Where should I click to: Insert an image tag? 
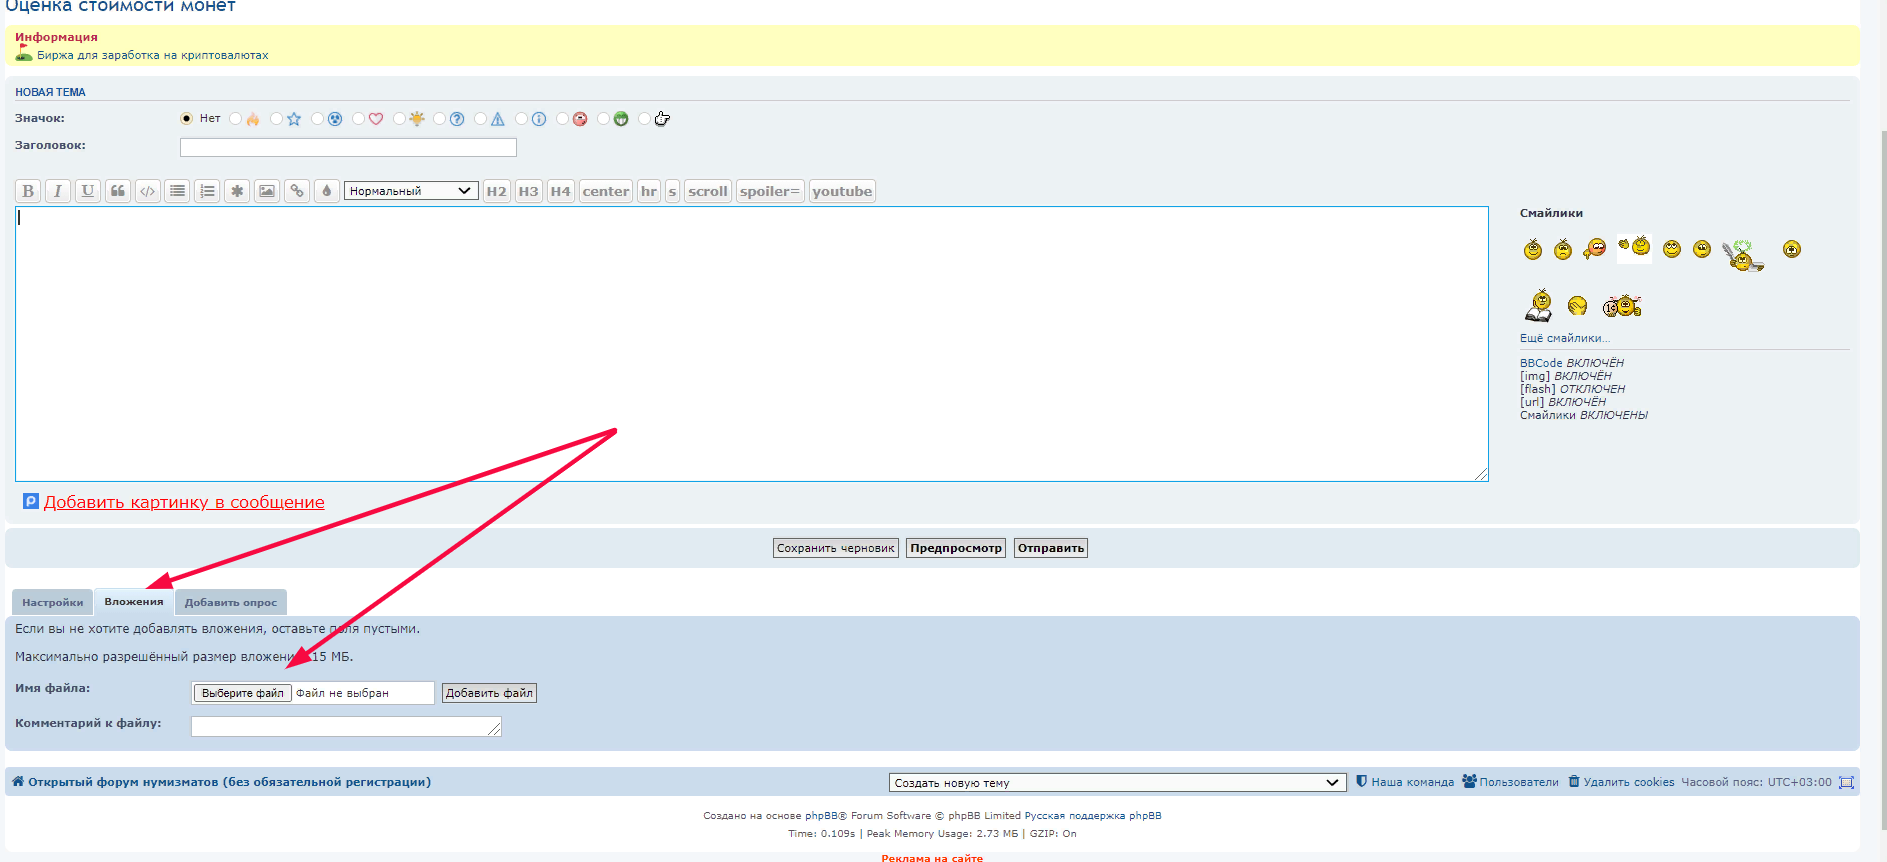coord(267,191)
